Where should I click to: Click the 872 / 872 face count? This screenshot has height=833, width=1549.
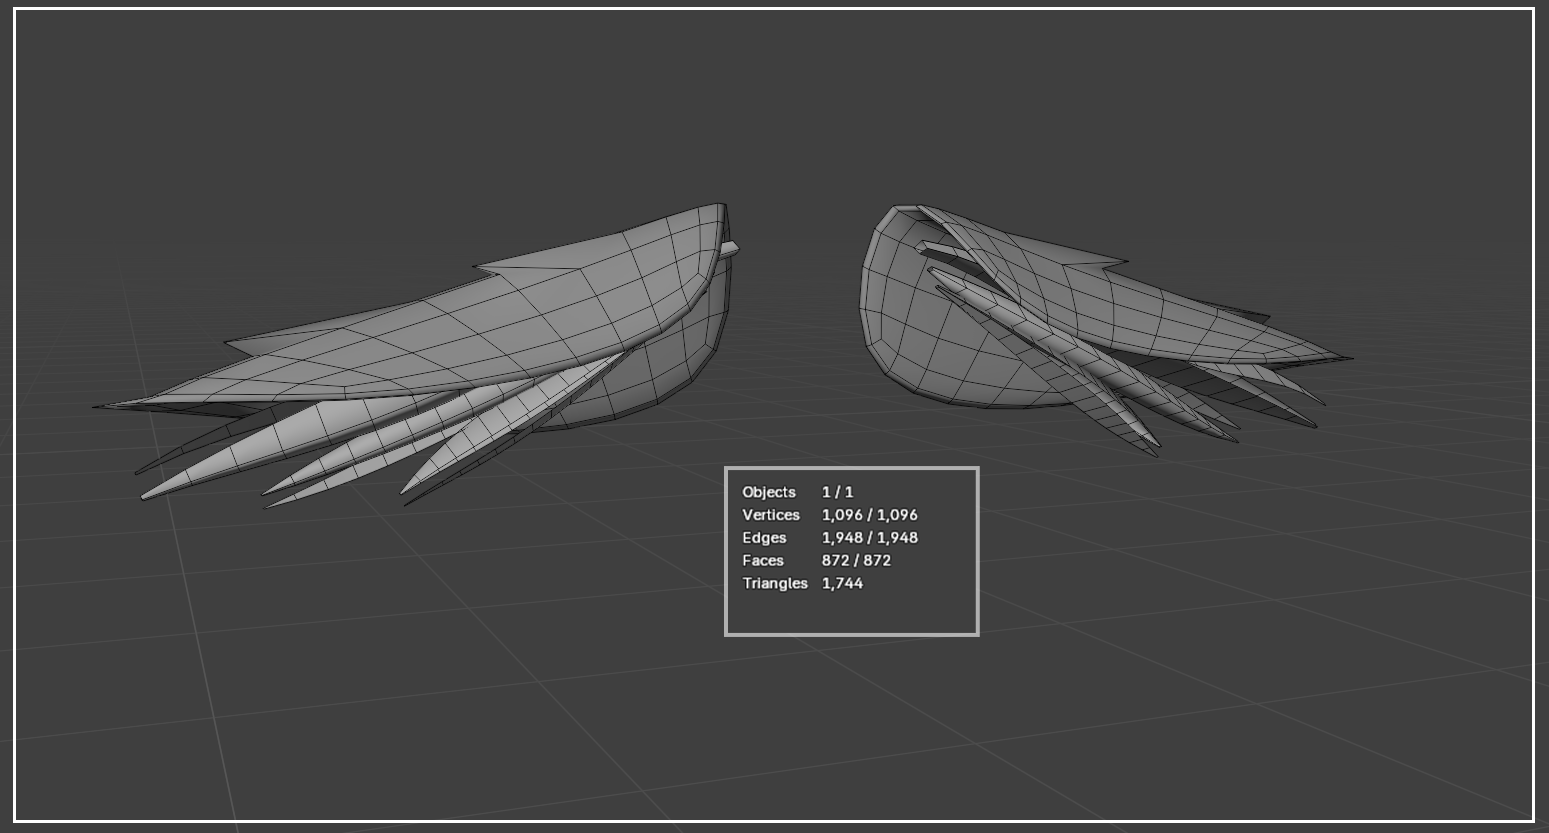coord(856,561)
